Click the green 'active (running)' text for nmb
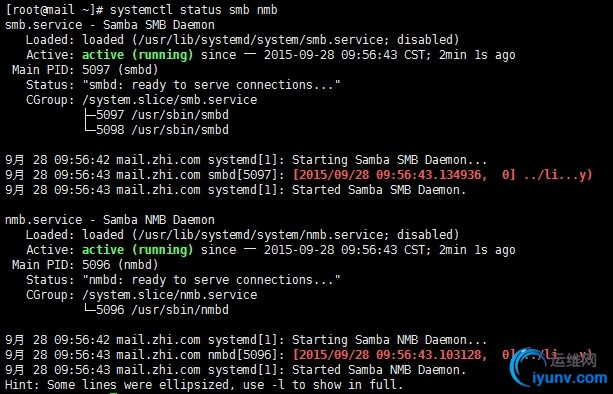Viewport: 613px width, 394px height. [x=138, y=250]
